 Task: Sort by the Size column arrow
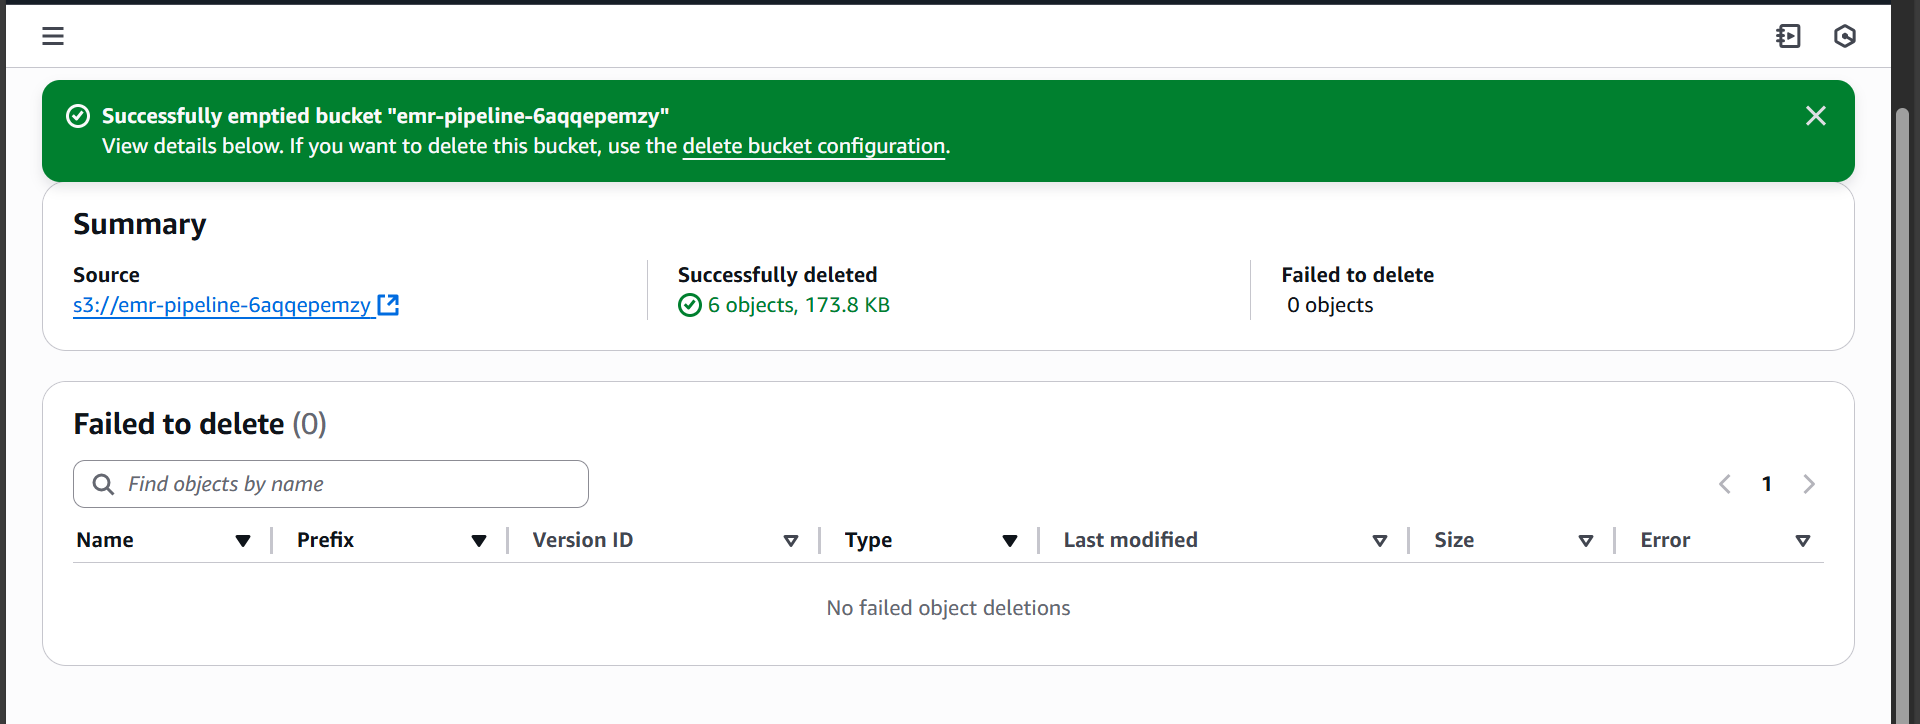[x=1586, y=541]
